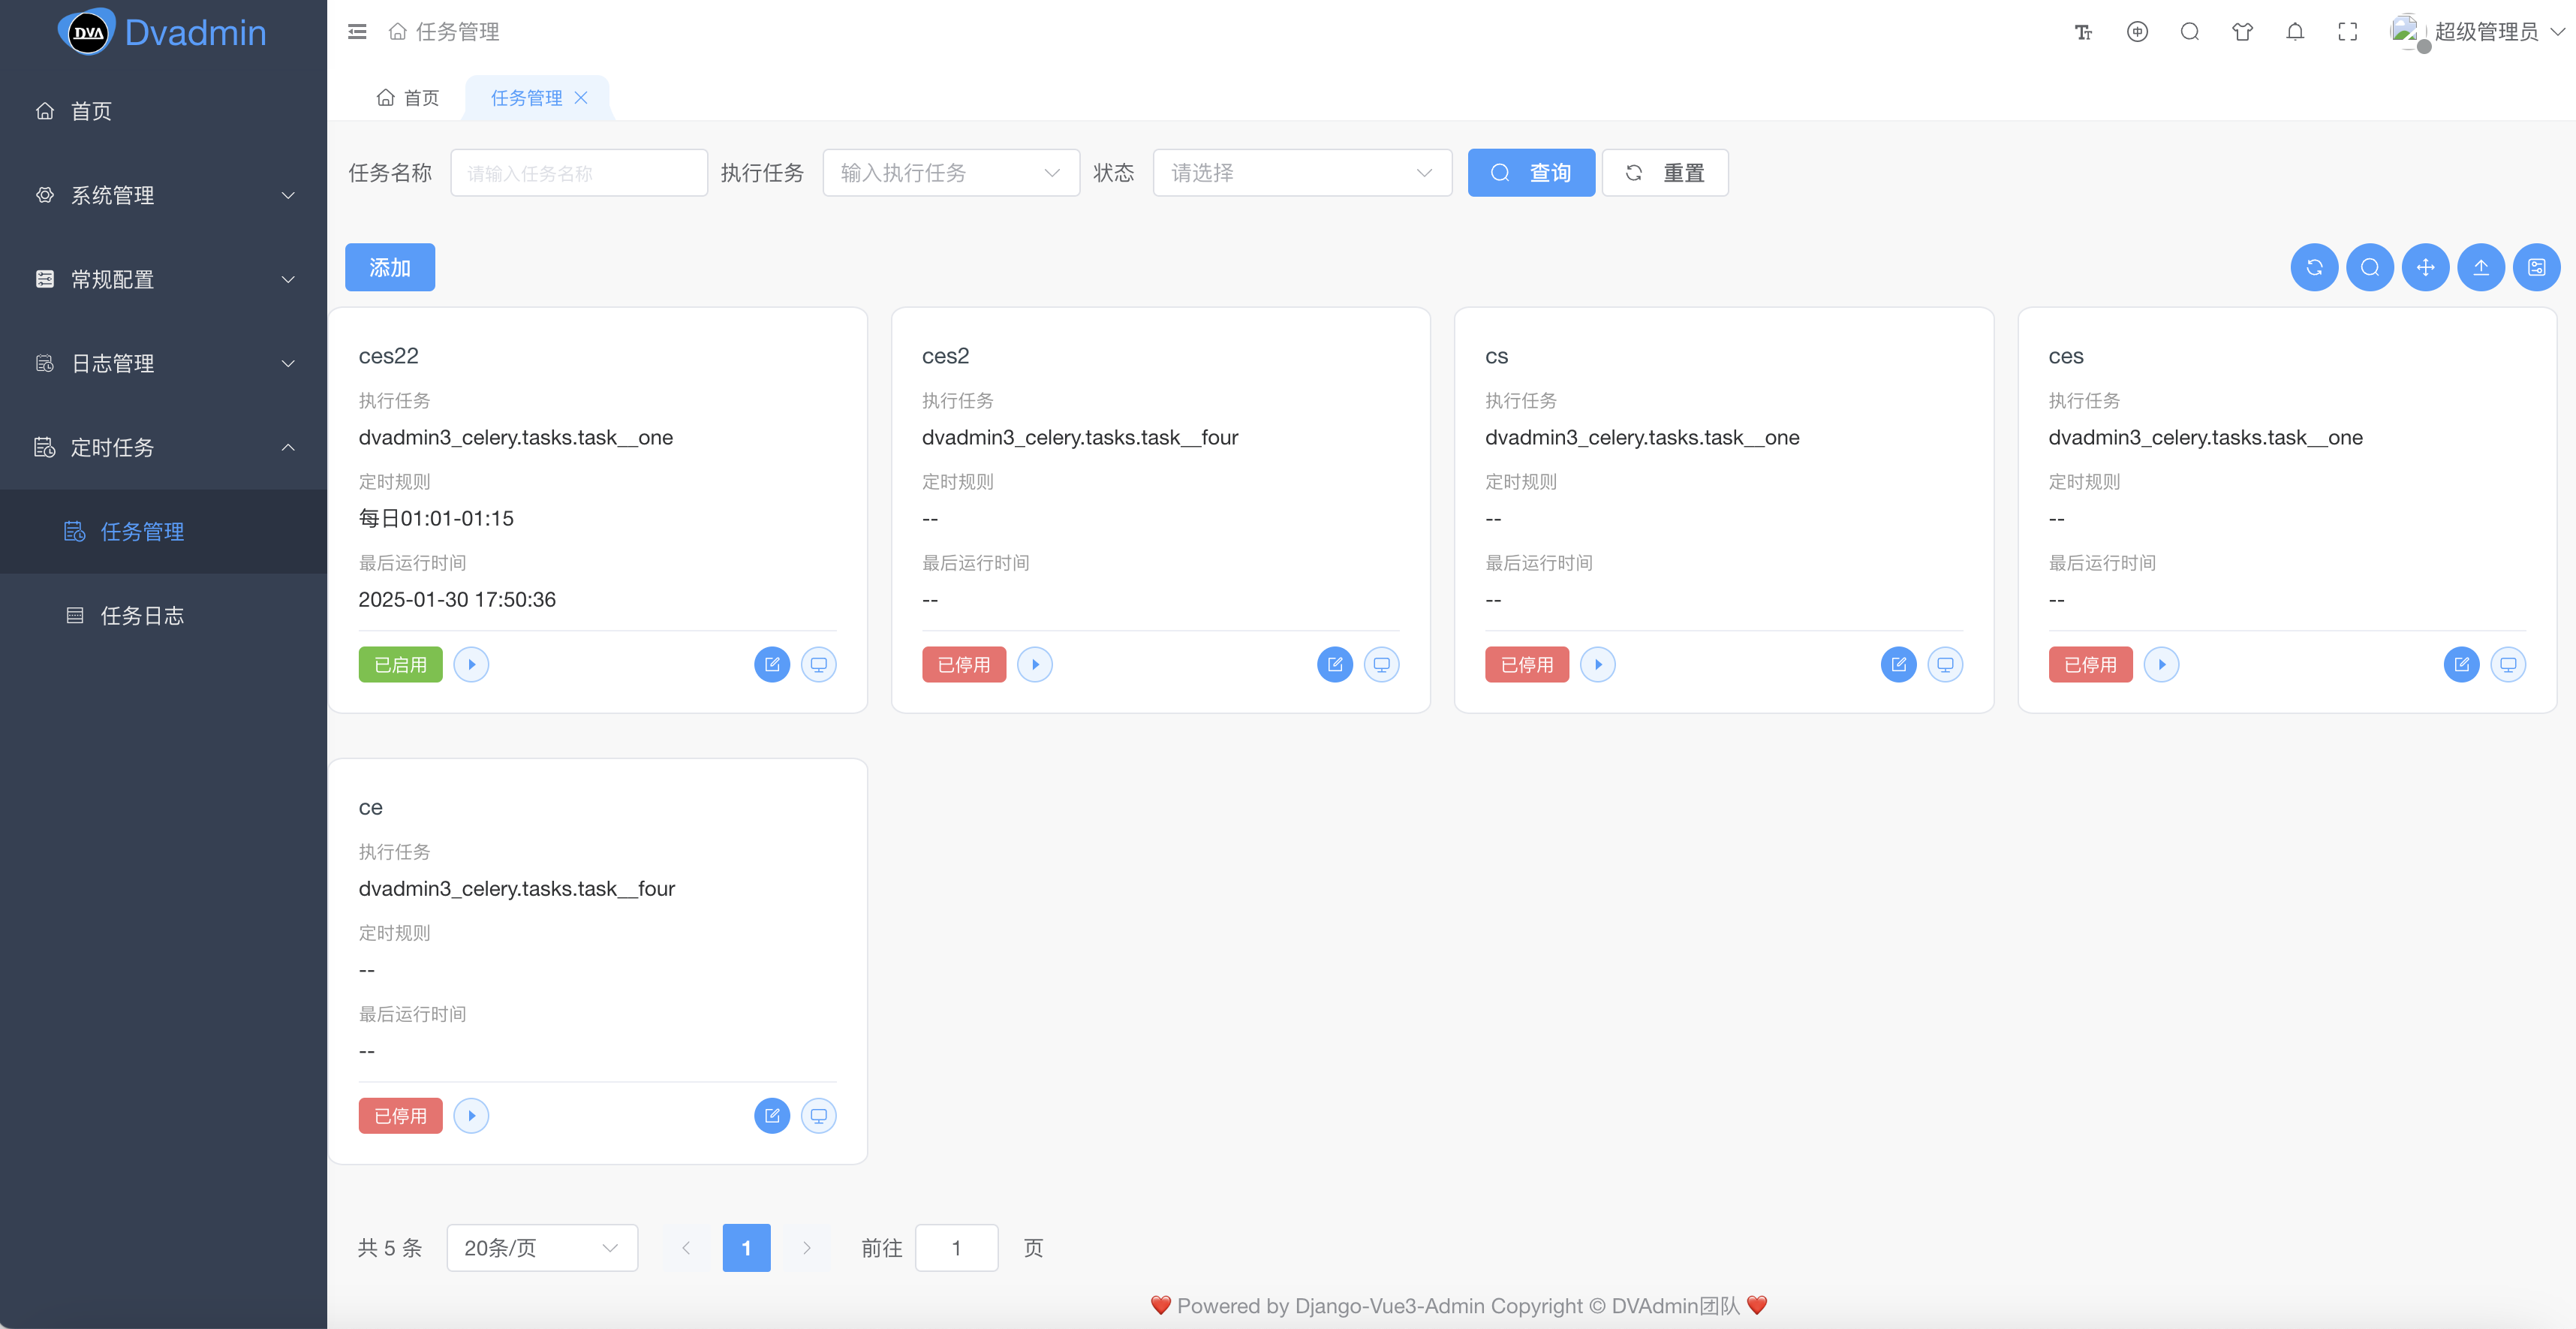Click the 添加 button
The width and height of the screenshot is (2576, 1329).
(x=389, y=267)
